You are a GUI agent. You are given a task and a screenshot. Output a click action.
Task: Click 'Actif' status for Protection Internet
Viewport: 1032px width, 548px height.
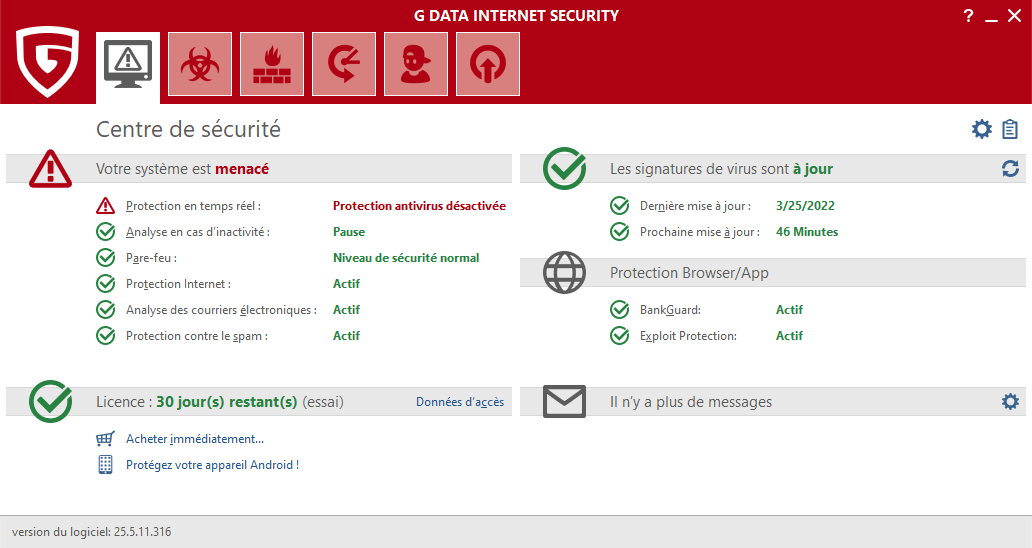click(x=346, y=284)
